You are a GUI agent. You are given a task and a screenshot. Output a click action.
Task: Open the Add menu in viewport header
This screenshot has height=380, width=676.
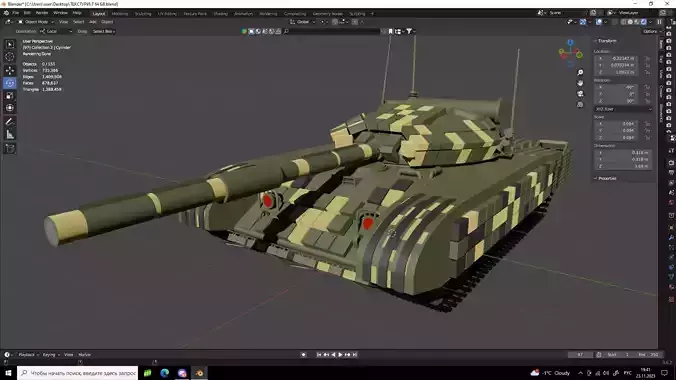click(x=92, y=22)
